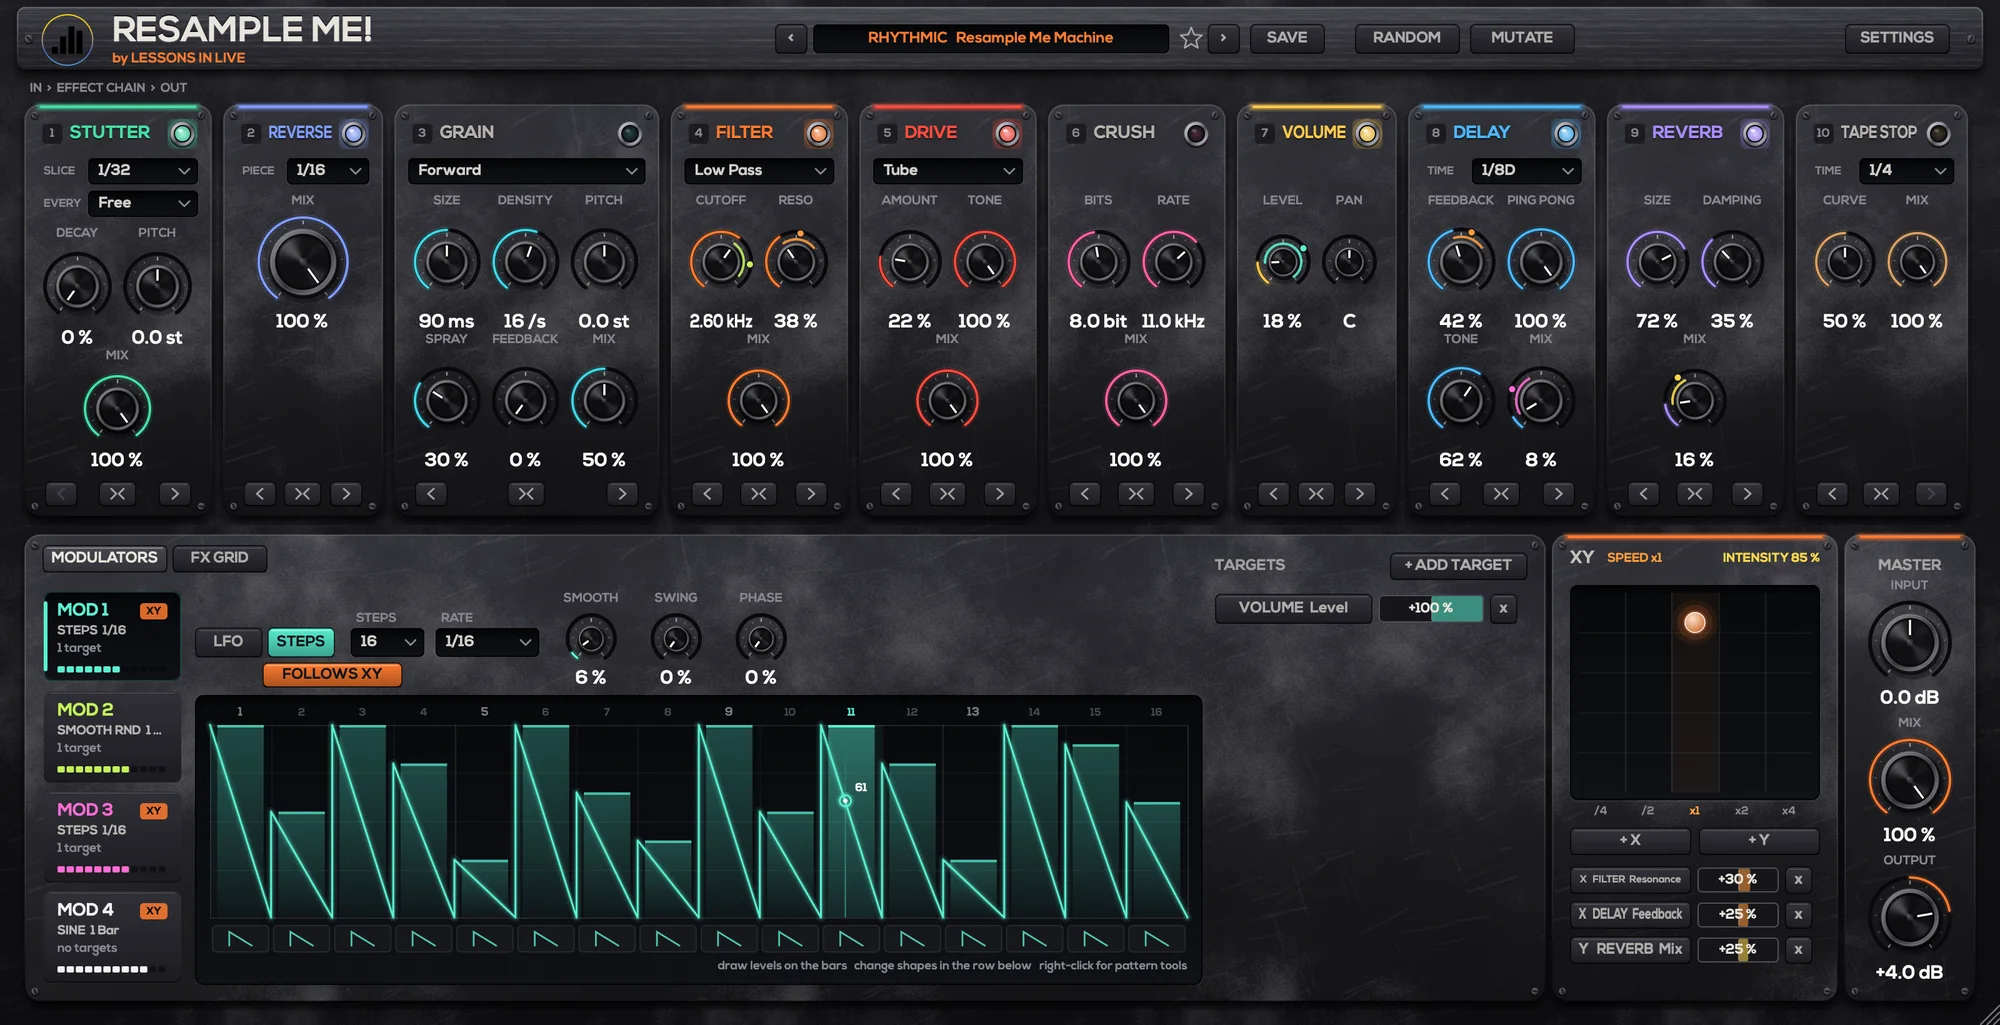Click the RANDOM button
The width and height of the screenshot is (2000, 1025).
click(1406, 38)
